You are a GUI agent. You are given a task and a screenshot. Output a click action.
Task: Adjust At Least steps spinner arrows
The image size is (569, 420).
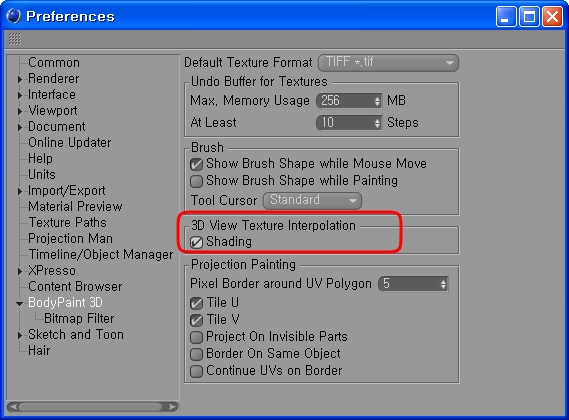tap(377, 123)
